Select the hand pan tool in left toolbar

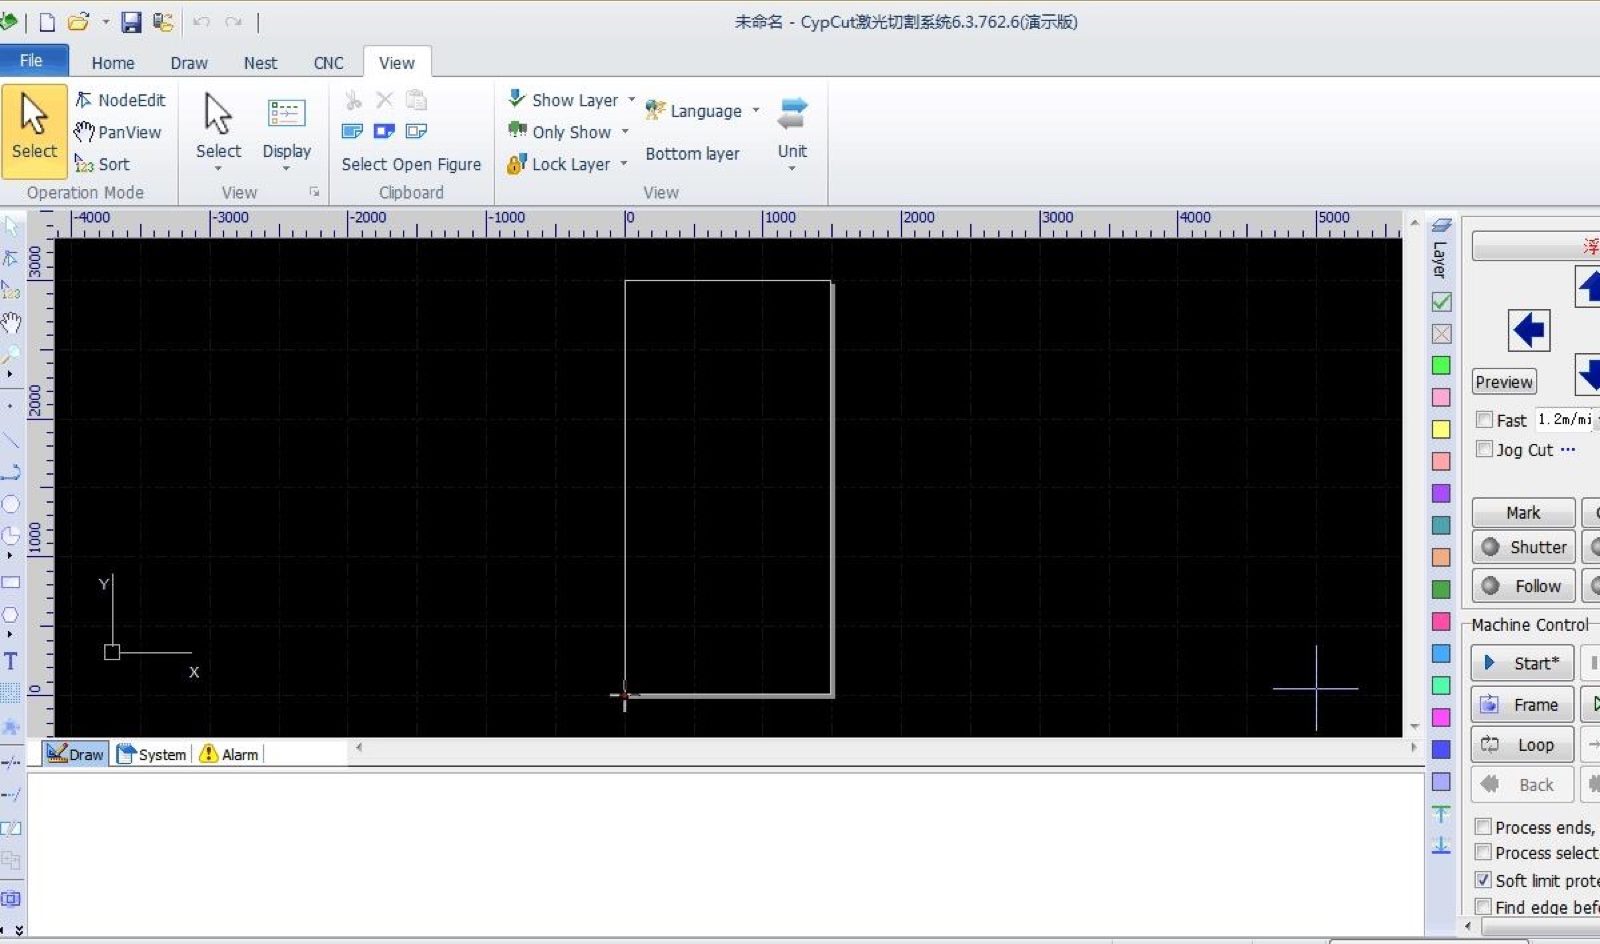11,323
